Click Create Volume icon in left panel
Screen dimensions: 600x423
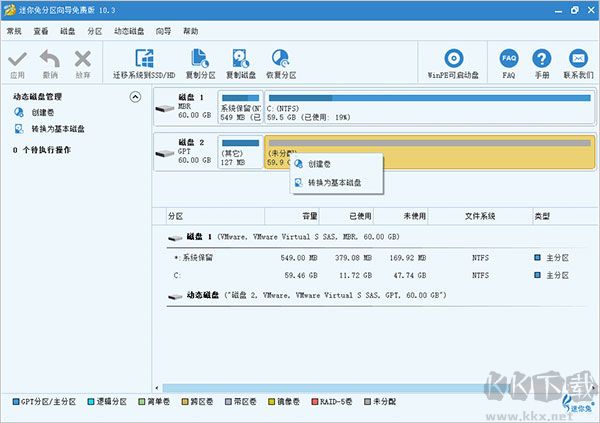19,112
